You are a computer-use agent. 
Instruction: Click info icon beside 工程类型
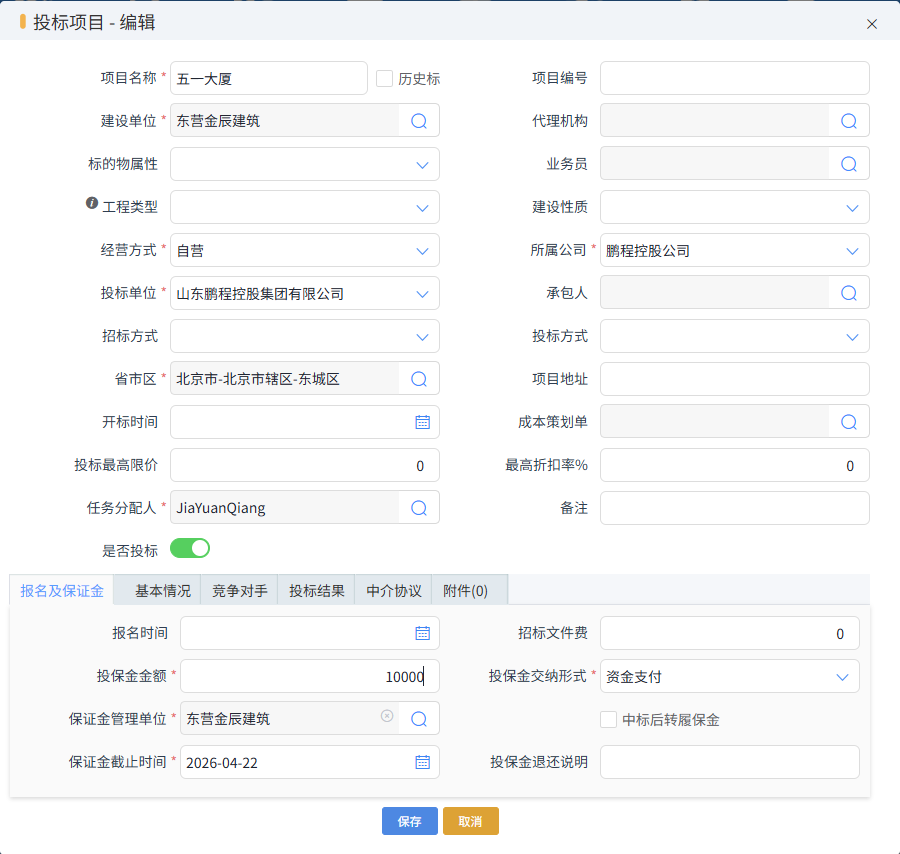[92, 203]
